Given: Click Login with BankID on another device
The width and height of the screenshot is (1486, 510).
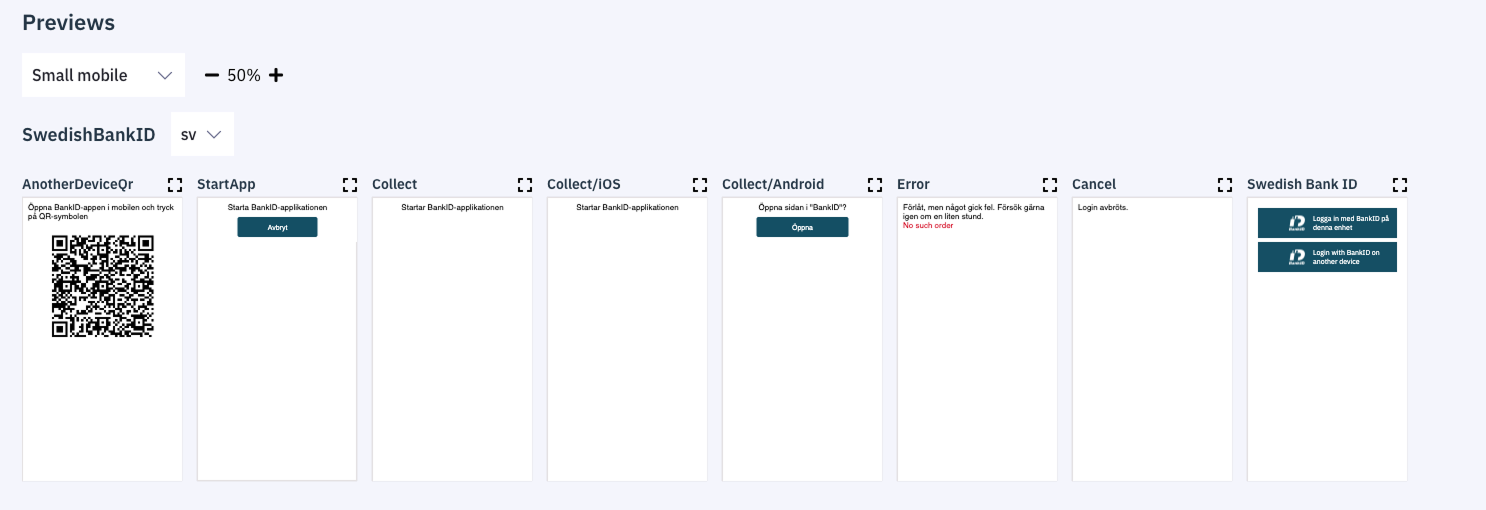Looking at the screenshot, I should (1327, 257).
